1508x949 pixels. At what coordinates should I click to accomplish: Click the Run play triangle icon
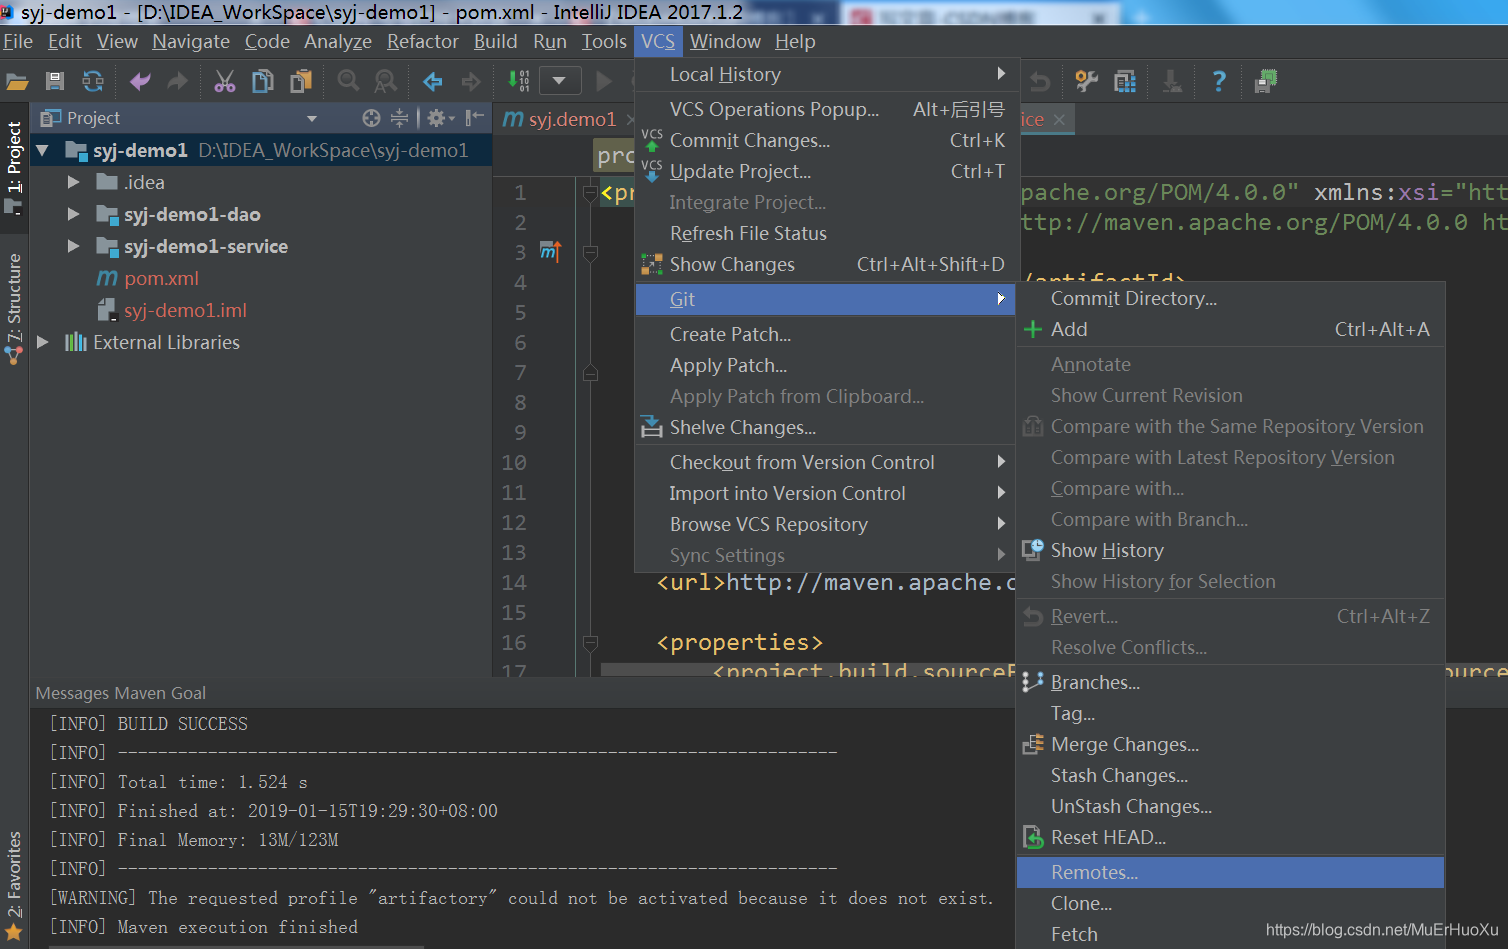pos(604,81)
